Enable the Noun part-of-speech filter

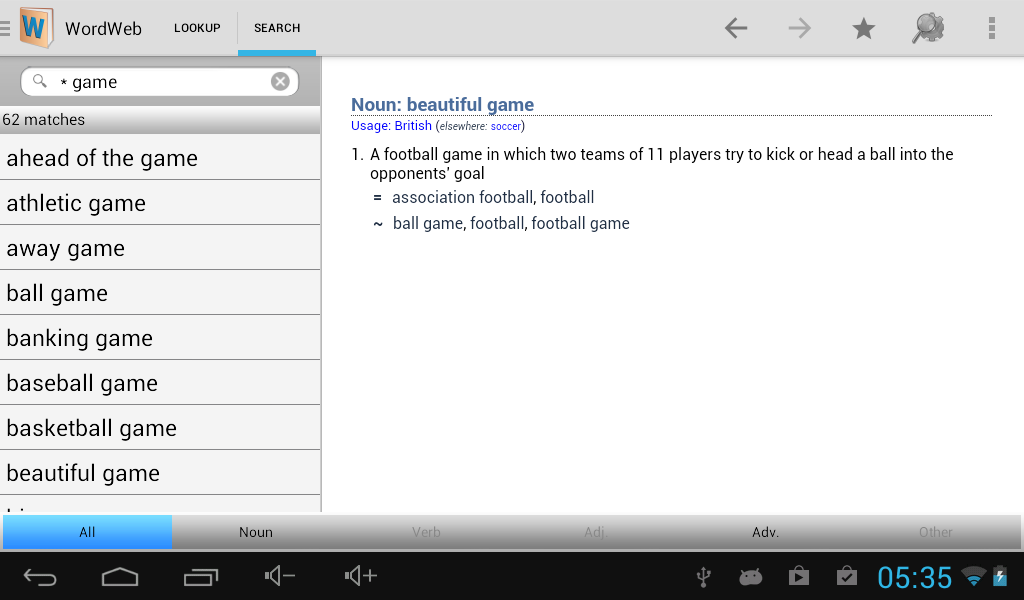click(256, 531)
